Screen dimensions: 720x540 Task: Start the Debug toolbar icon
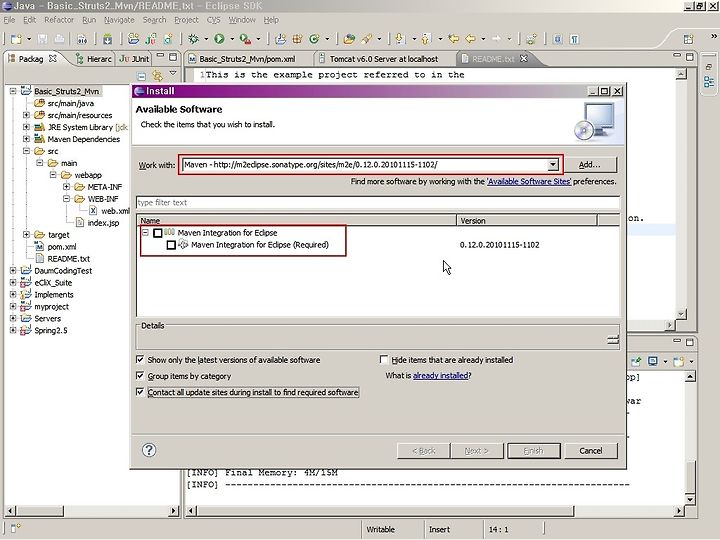(x=193, y=39)
